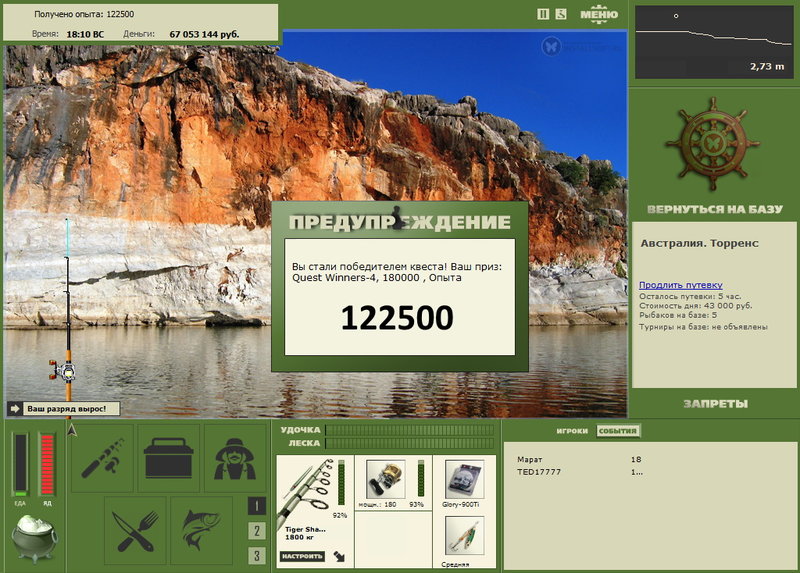The height and width of the screenshot is (573, 800).
Task: Click reel durability bar showing 93%
Action: [421, 478]
